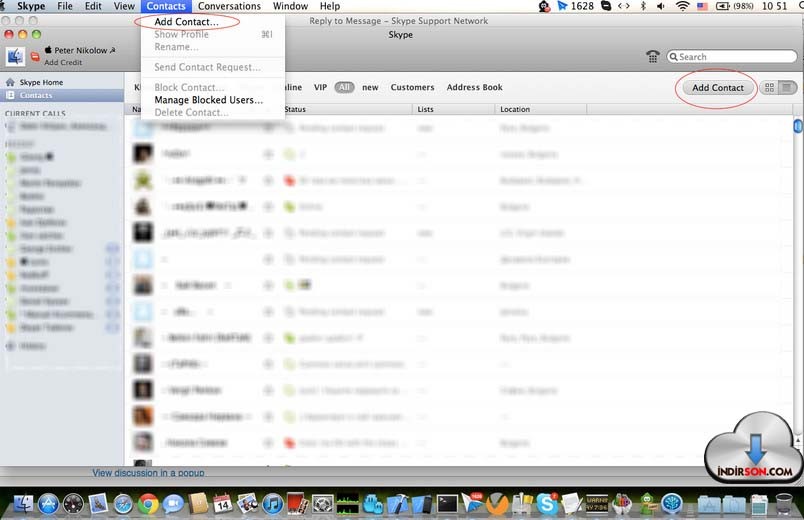Select the VIP contact filter
Screen dimensions: 804x520
pos(320,87)
